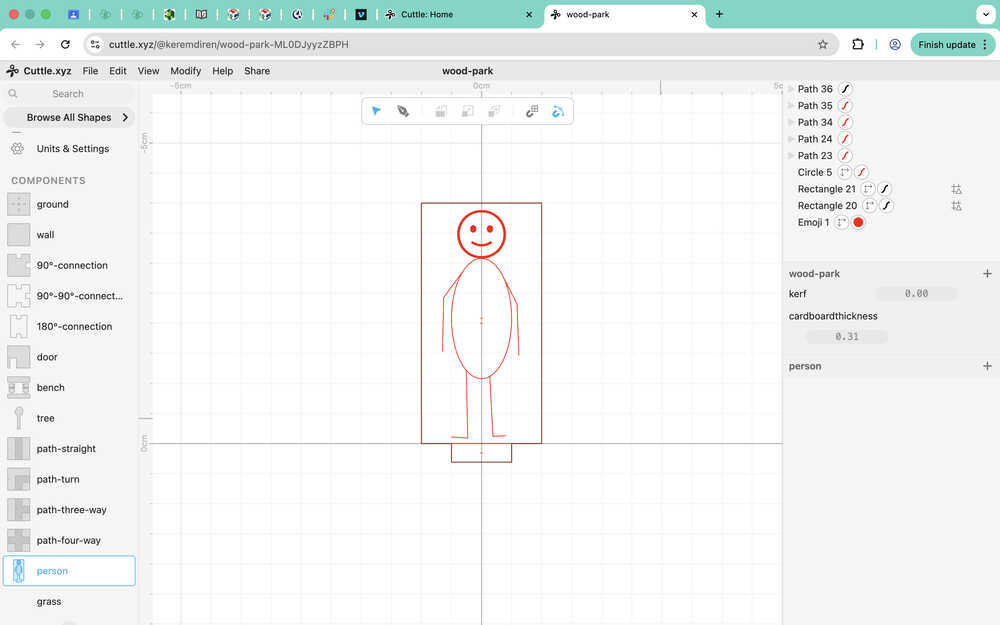Click Rectangle 21 stroke style icon
The height and width of the screenshot is (625, 1000).
(x=885, y=189)
